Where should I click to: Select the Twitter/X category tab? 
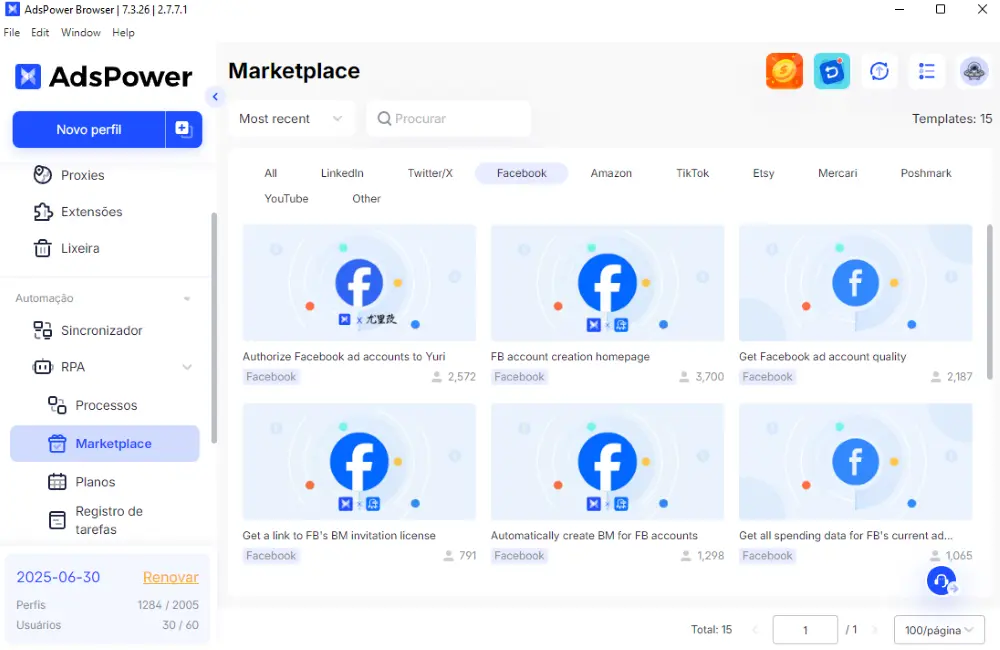[x=430, y=173]
